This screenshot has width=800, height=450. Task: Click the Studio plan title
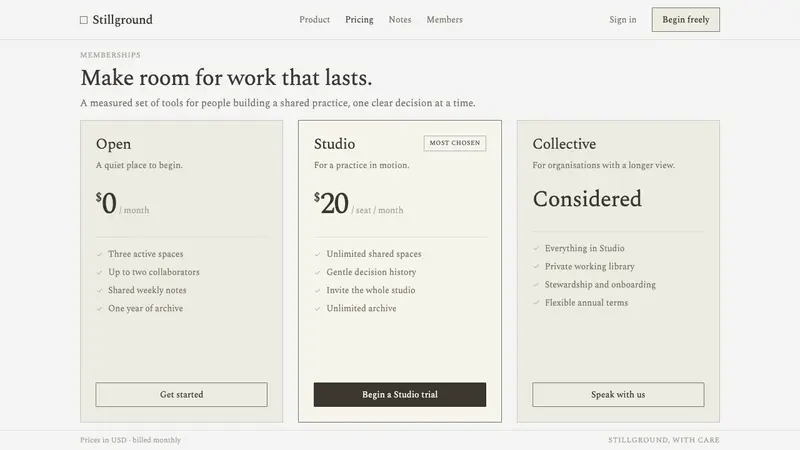click(334, 144)
